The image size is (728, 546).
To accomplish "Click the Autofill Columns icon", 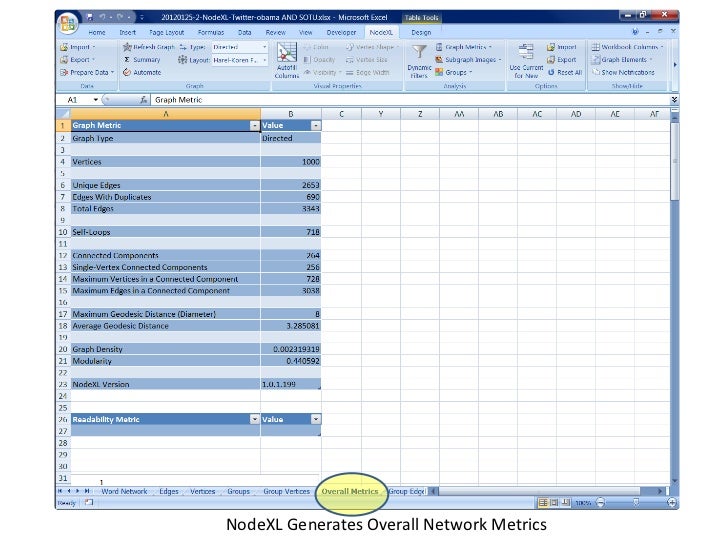I will pyautogui.click(x=287, y=52).
